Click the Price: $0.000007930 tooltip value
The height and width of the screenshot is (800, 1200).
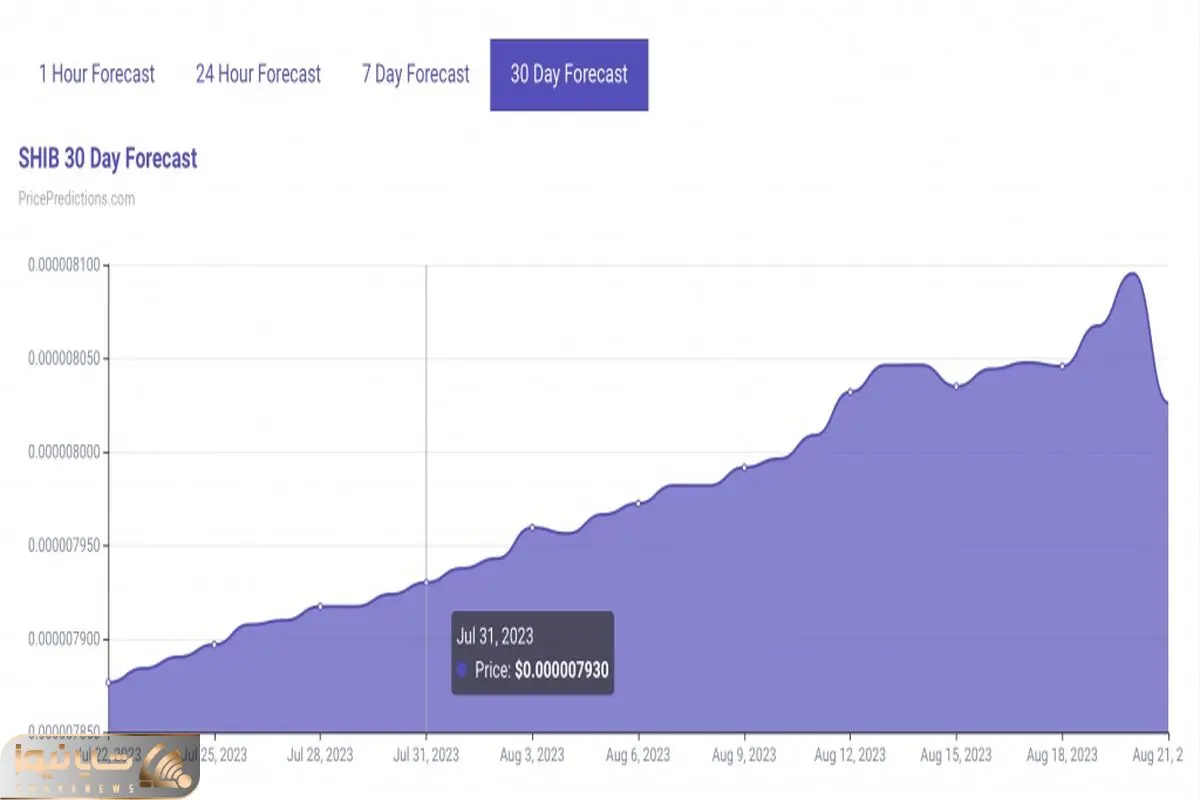pos(542,671)
